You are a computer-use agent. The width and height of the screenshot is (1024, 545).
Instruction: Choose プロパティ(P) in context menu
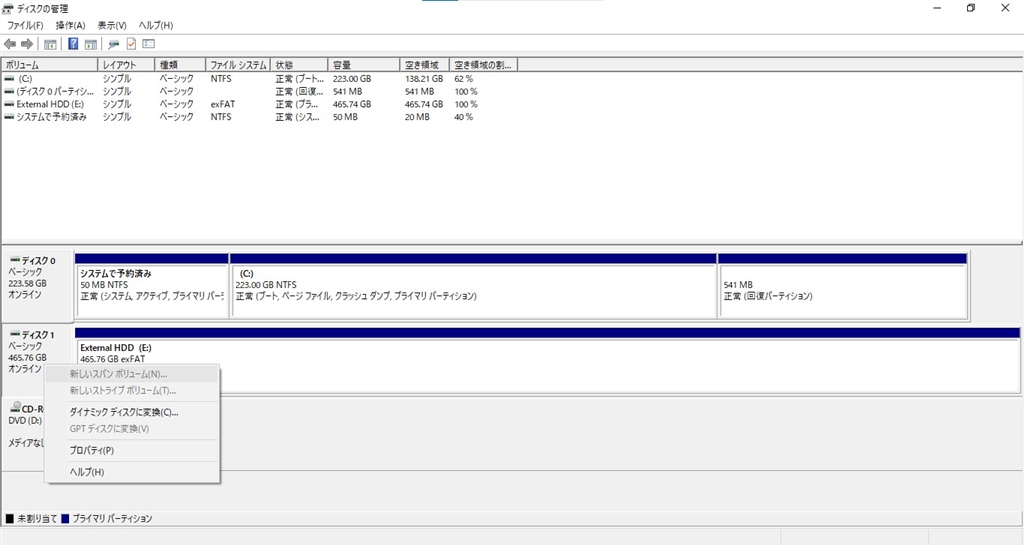(x=132, y=450)
